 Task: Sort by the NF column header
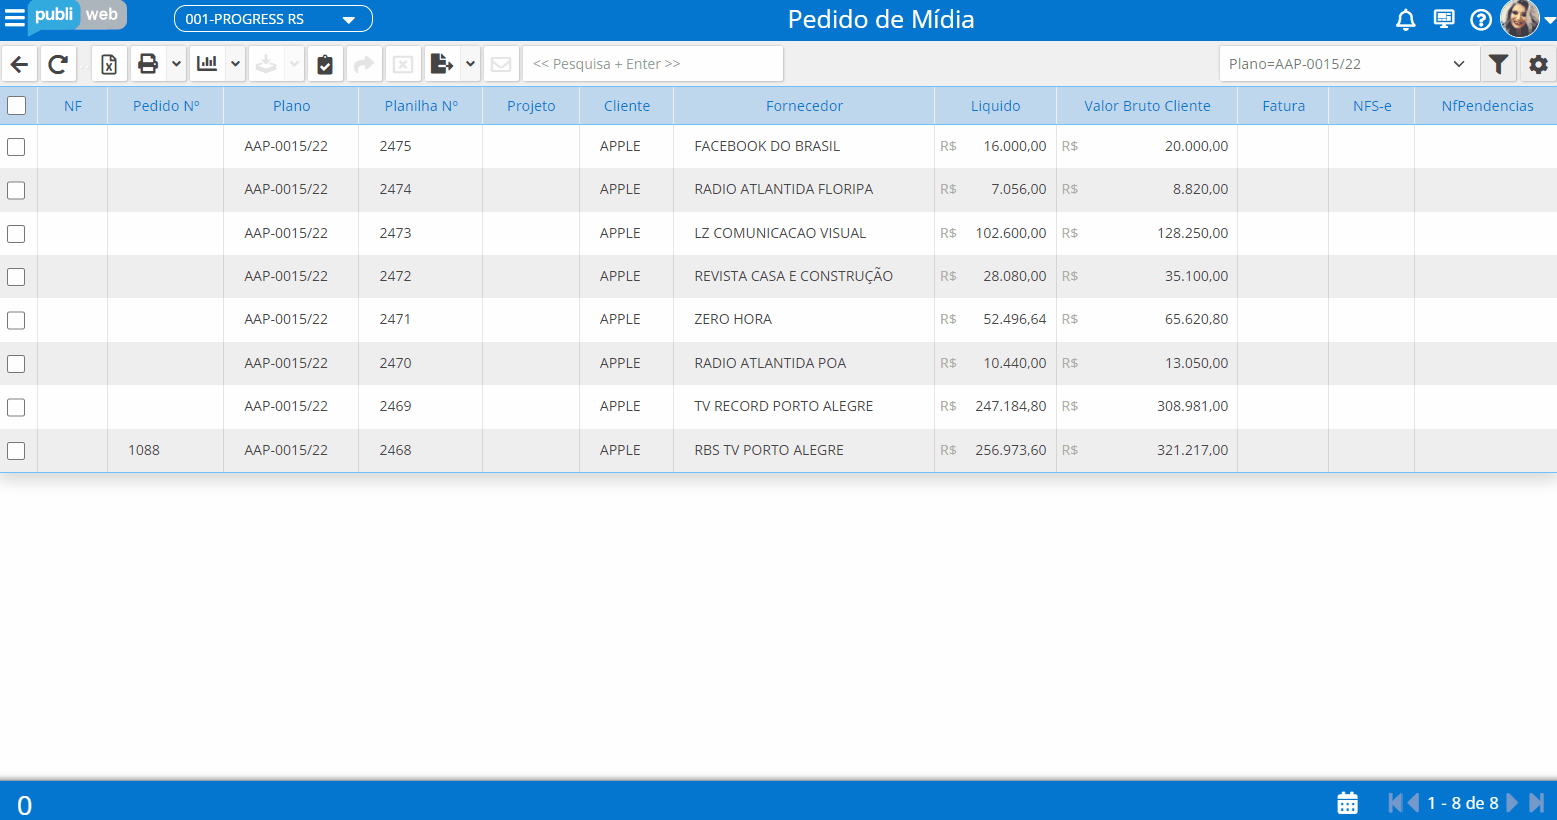[73, 106]
